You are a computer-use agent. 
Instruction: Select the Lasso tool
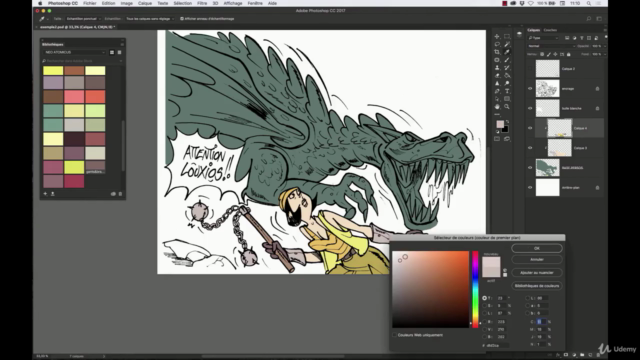[x=497, y=44]
